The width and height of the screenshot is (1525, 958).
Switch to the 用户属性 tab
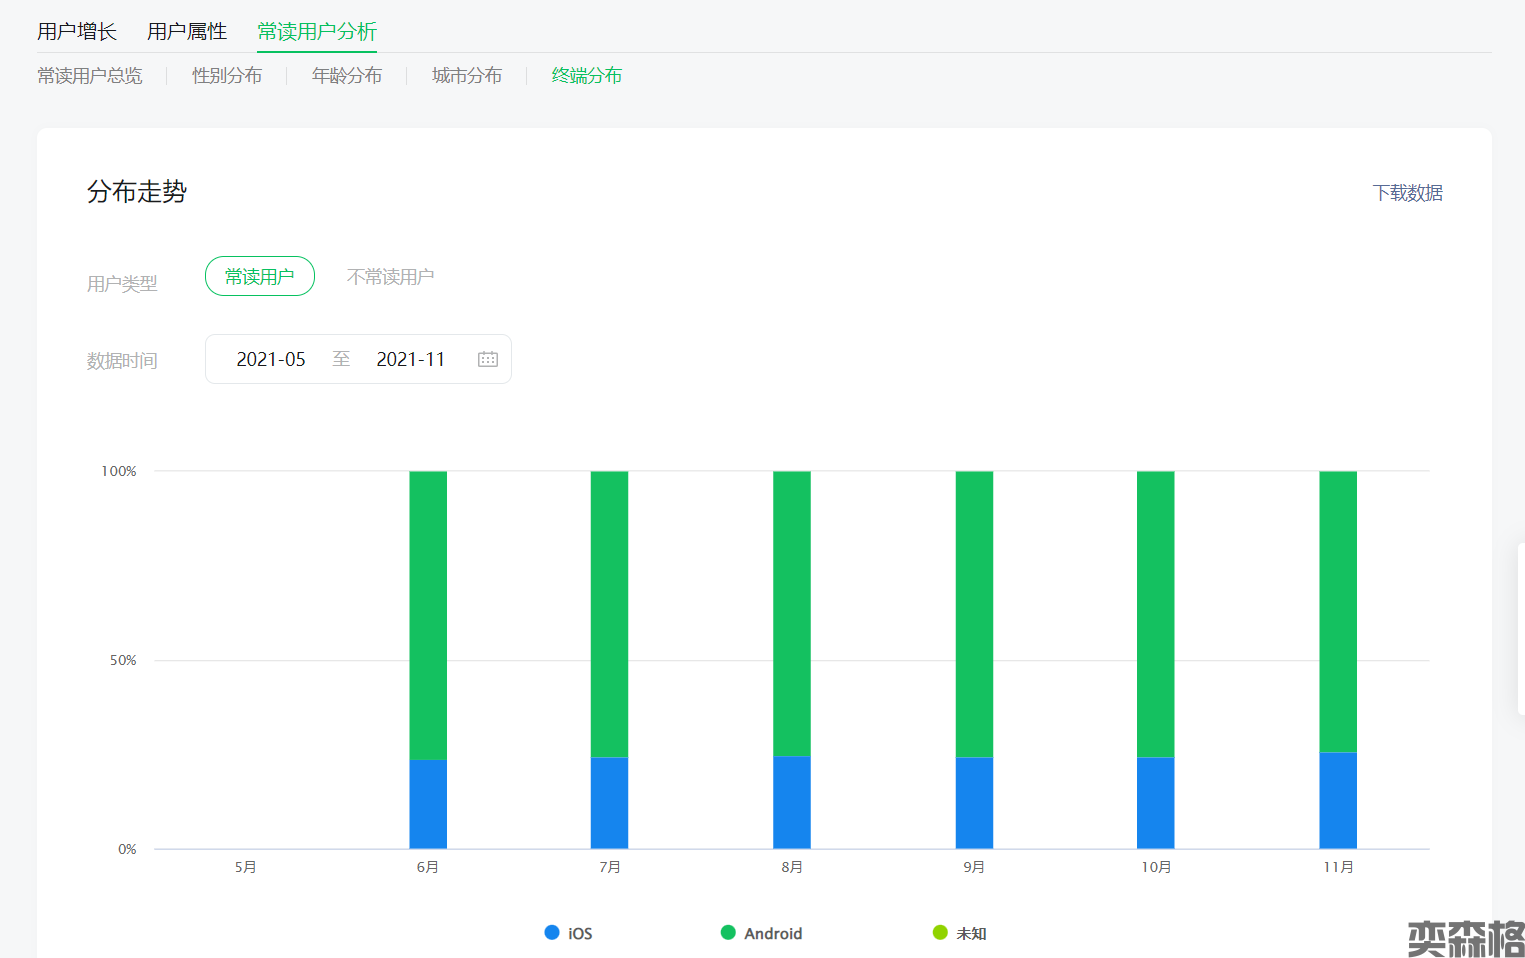[187, 32]
